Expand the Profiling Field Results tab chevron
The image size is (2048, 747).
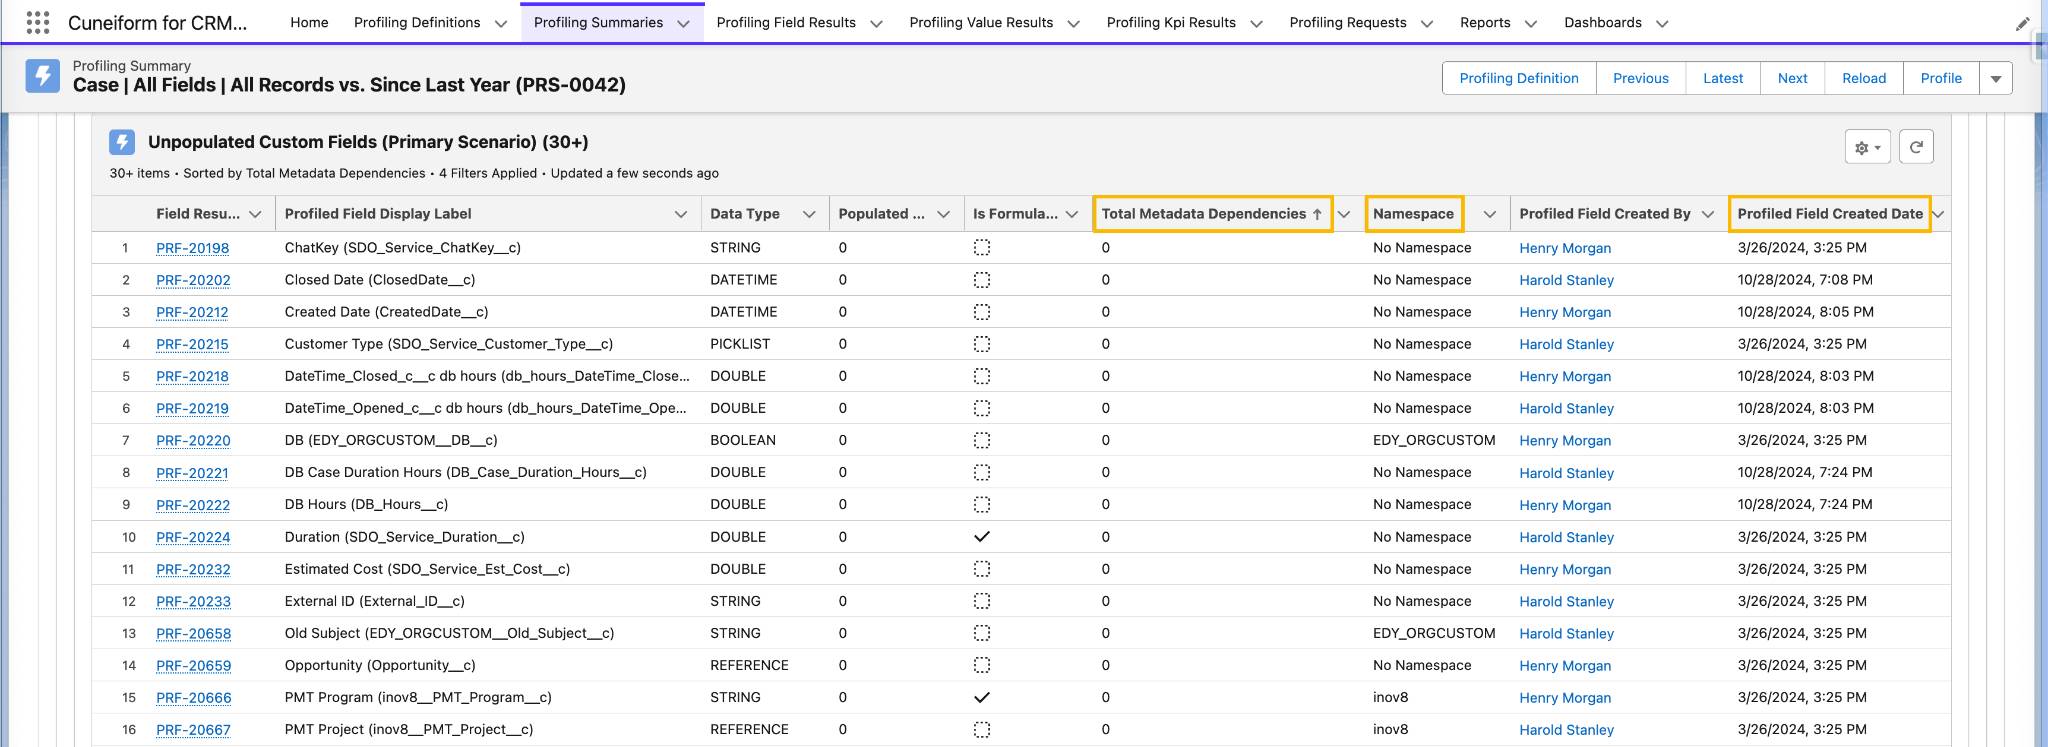coord(876,23)
